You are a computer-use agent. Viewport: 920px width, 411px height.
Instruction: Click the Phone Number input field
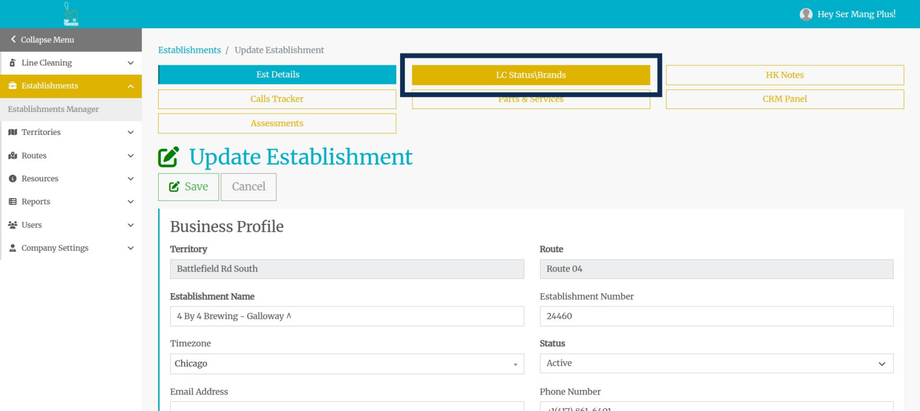(716, 406)
